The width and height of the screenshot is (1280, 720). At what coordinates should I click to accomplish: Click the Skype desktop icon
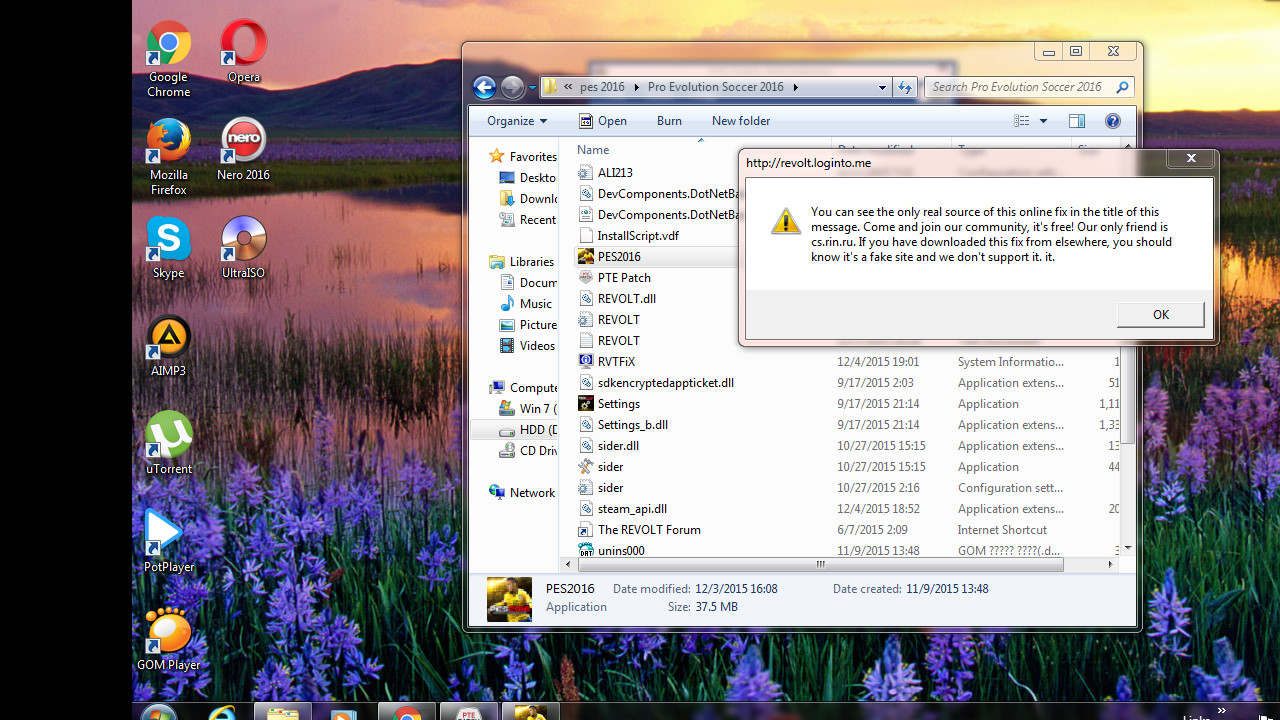click(168, 248)
